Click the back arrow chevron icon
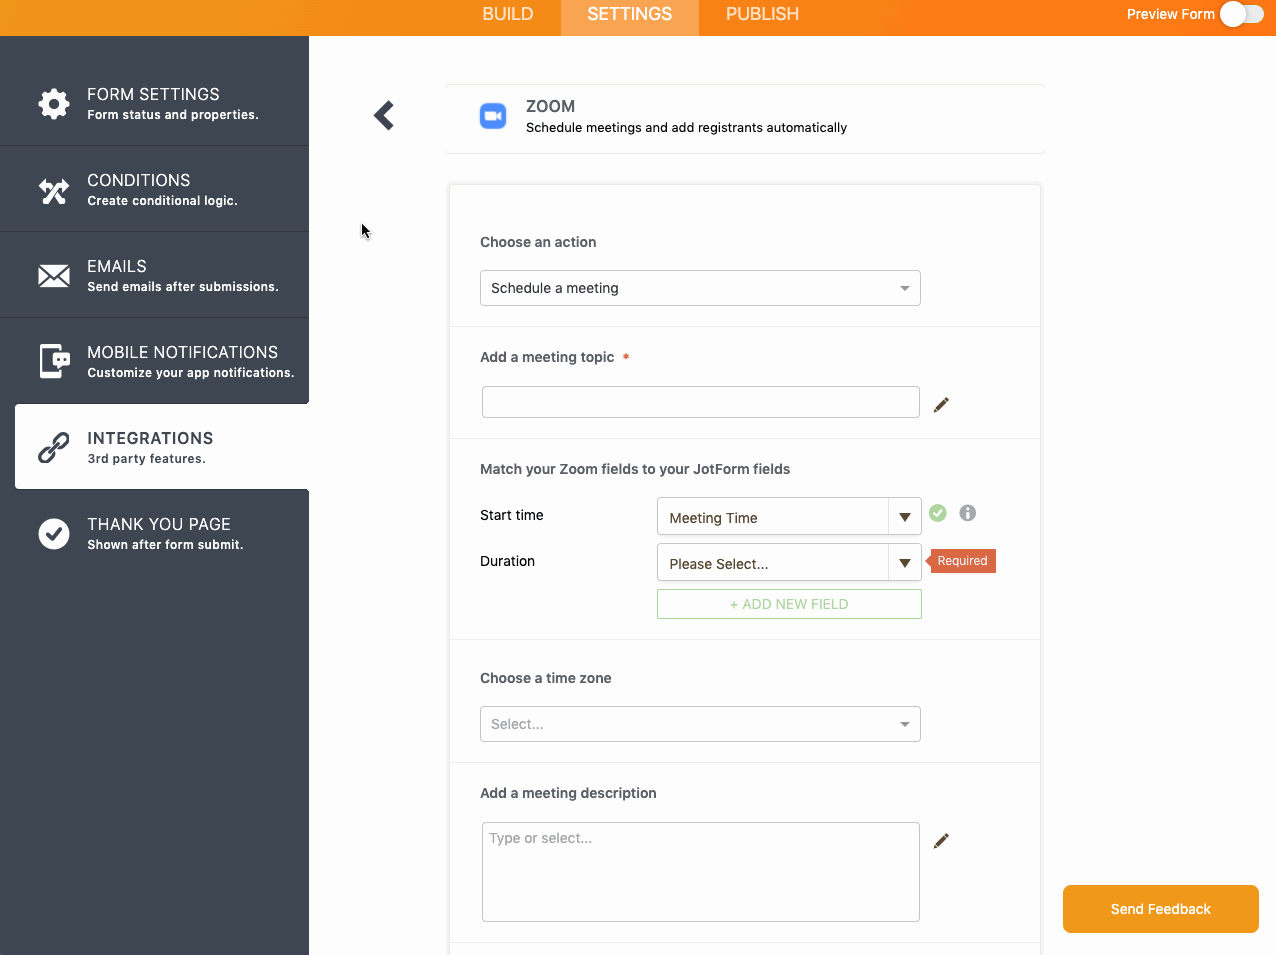Viewport: 1276px width, 955px height. [384, 116]
